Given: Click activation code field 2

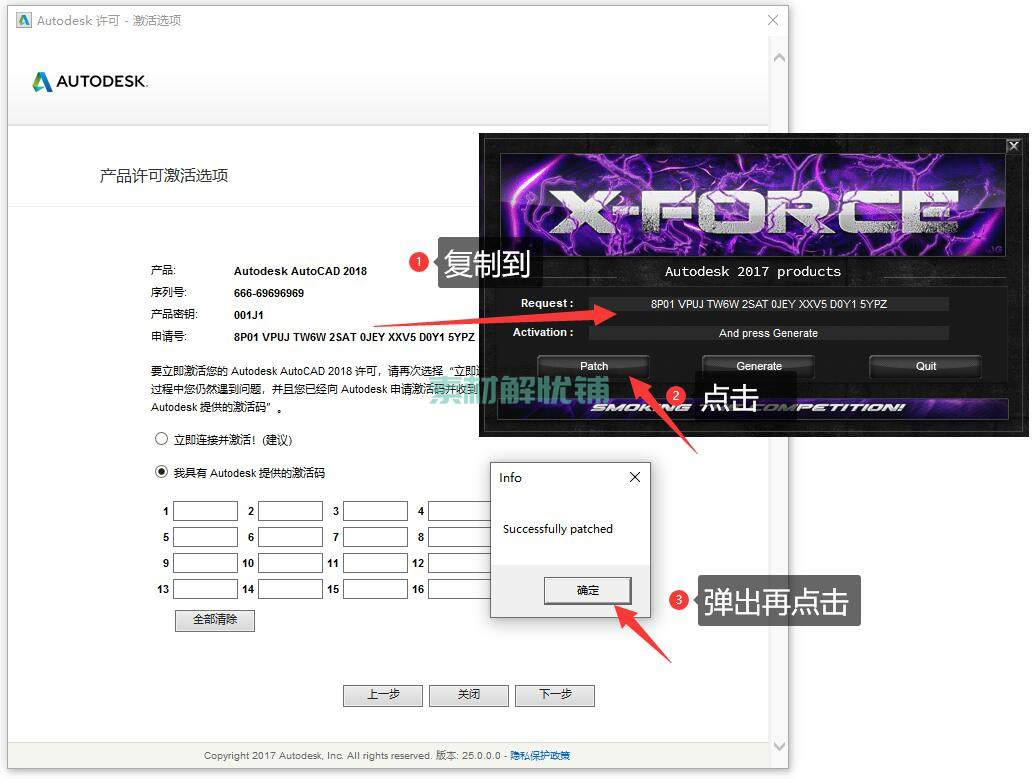Looking at the screenshot, I should [290, 511].
